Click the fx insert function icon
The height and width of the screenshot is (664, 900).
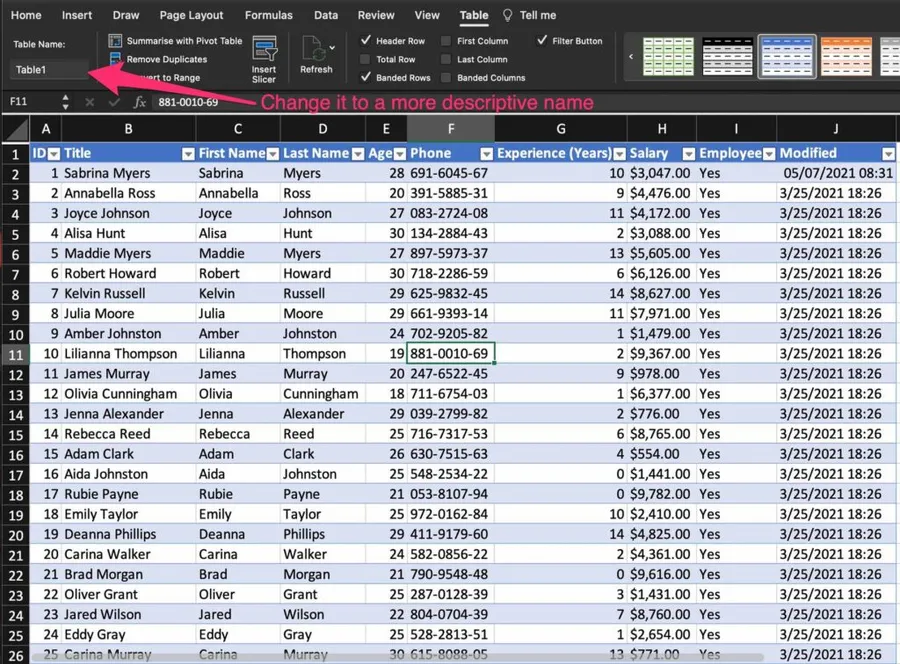tap(139, 102)
